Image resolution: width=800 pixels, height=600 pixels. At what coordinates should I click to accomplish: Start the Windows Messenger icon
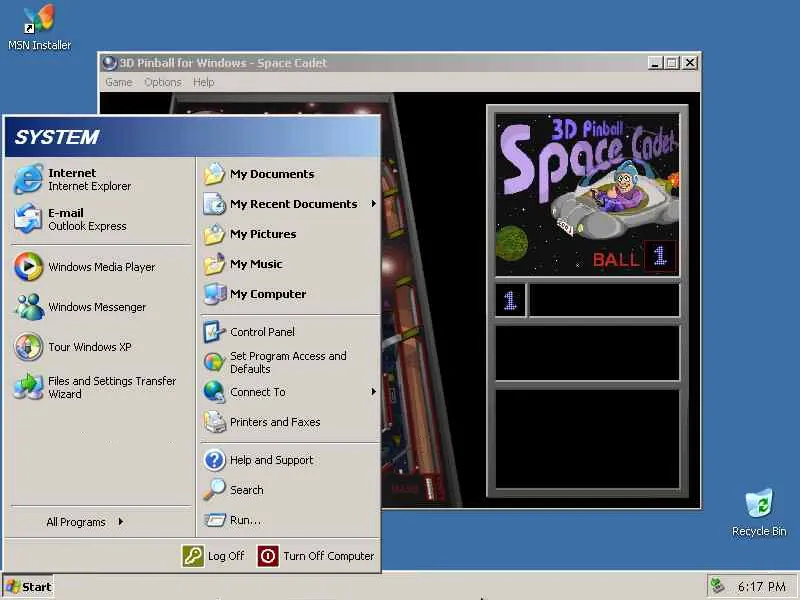click(29, 307)
